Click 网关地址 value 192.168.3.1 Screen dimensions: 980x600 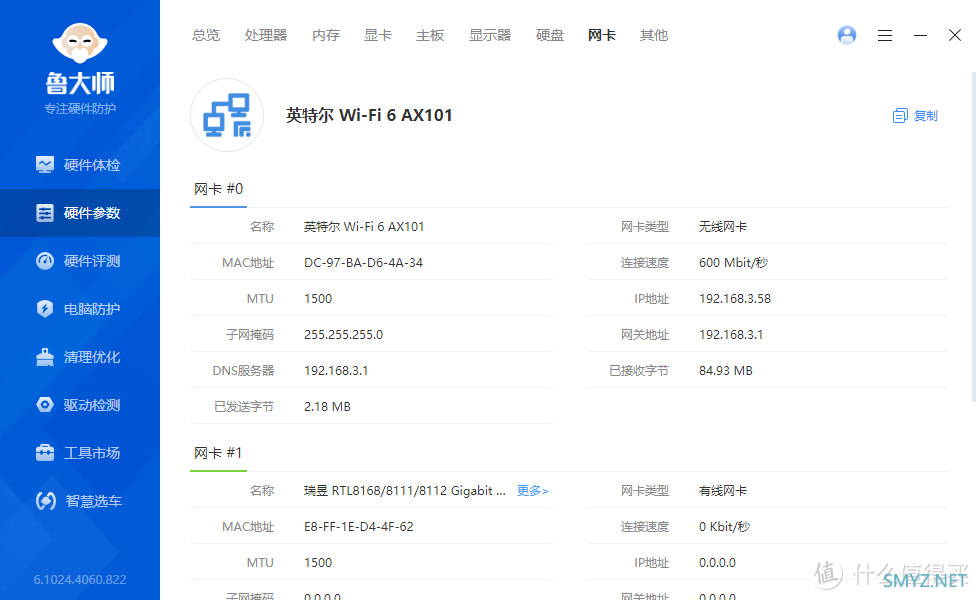[x=731, y=335]
